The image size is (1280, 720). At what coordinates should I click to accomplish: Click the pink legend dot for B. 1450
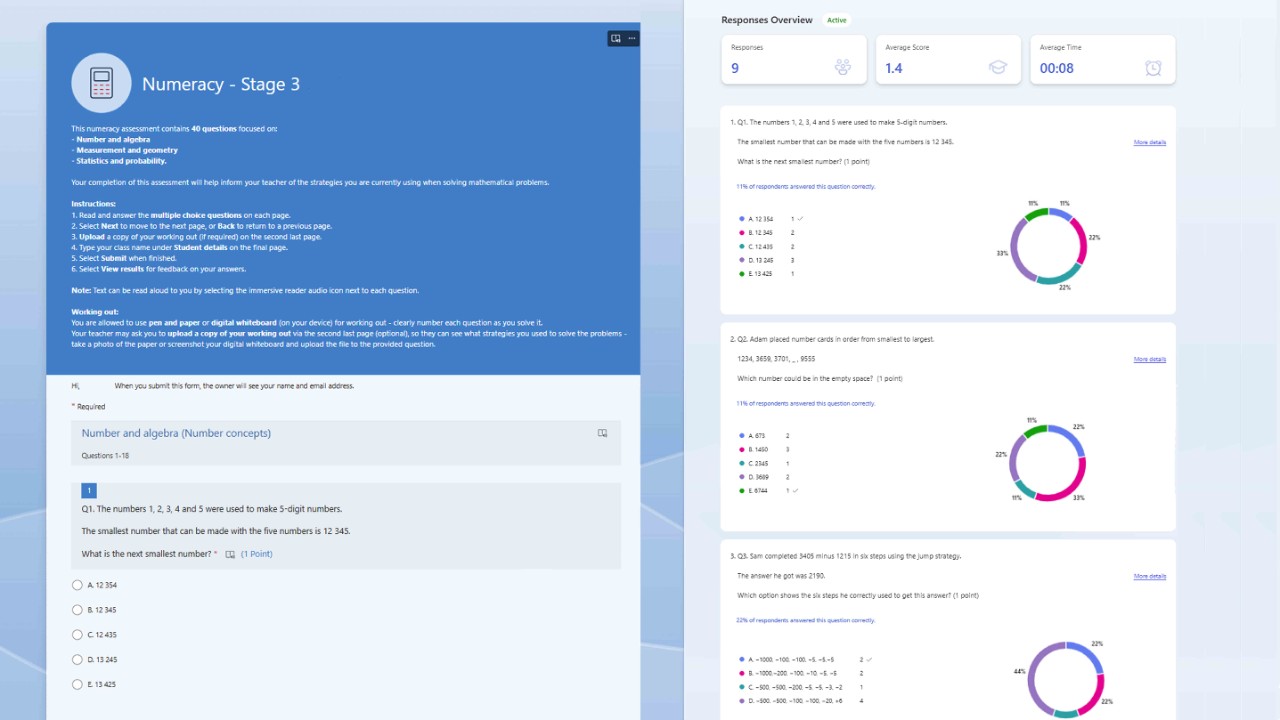coord(742,450)
